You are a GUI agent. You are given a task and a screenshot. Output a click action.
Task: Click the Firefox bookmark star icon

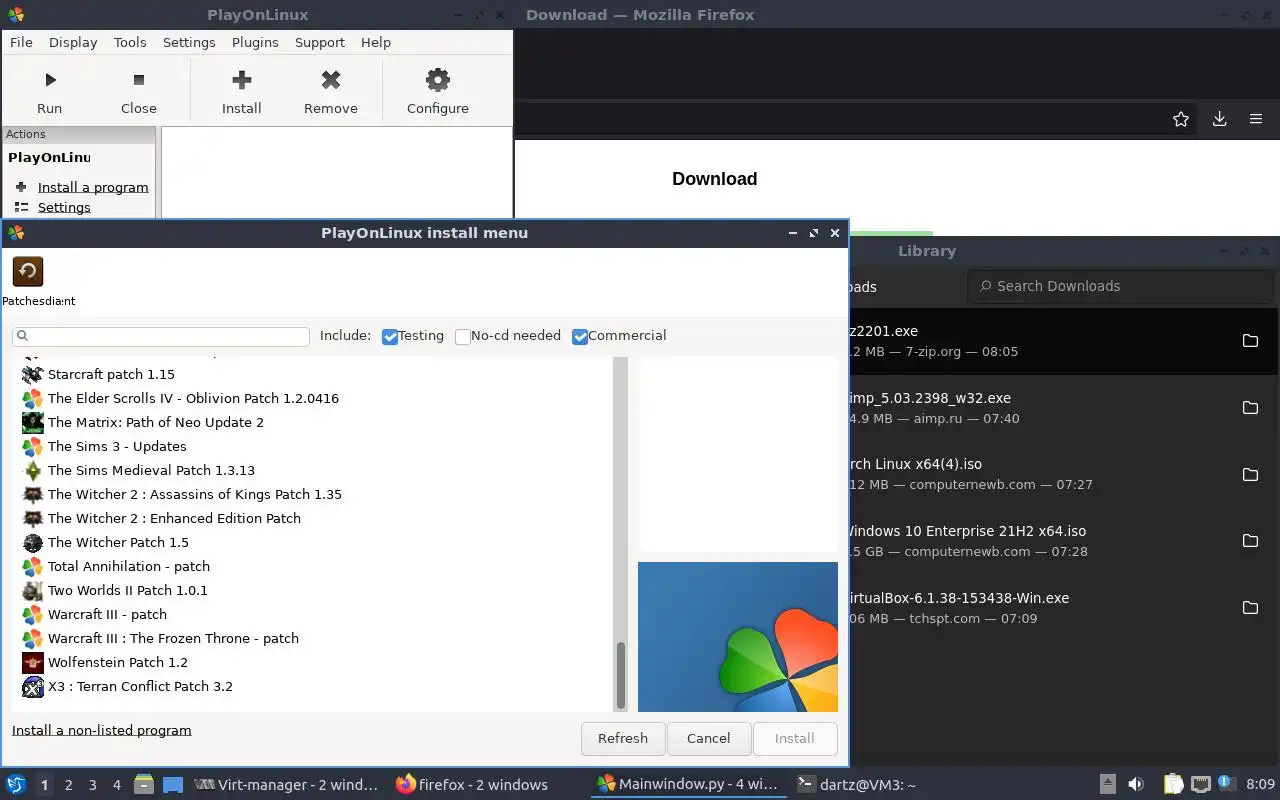click(x=1181, y=119)
